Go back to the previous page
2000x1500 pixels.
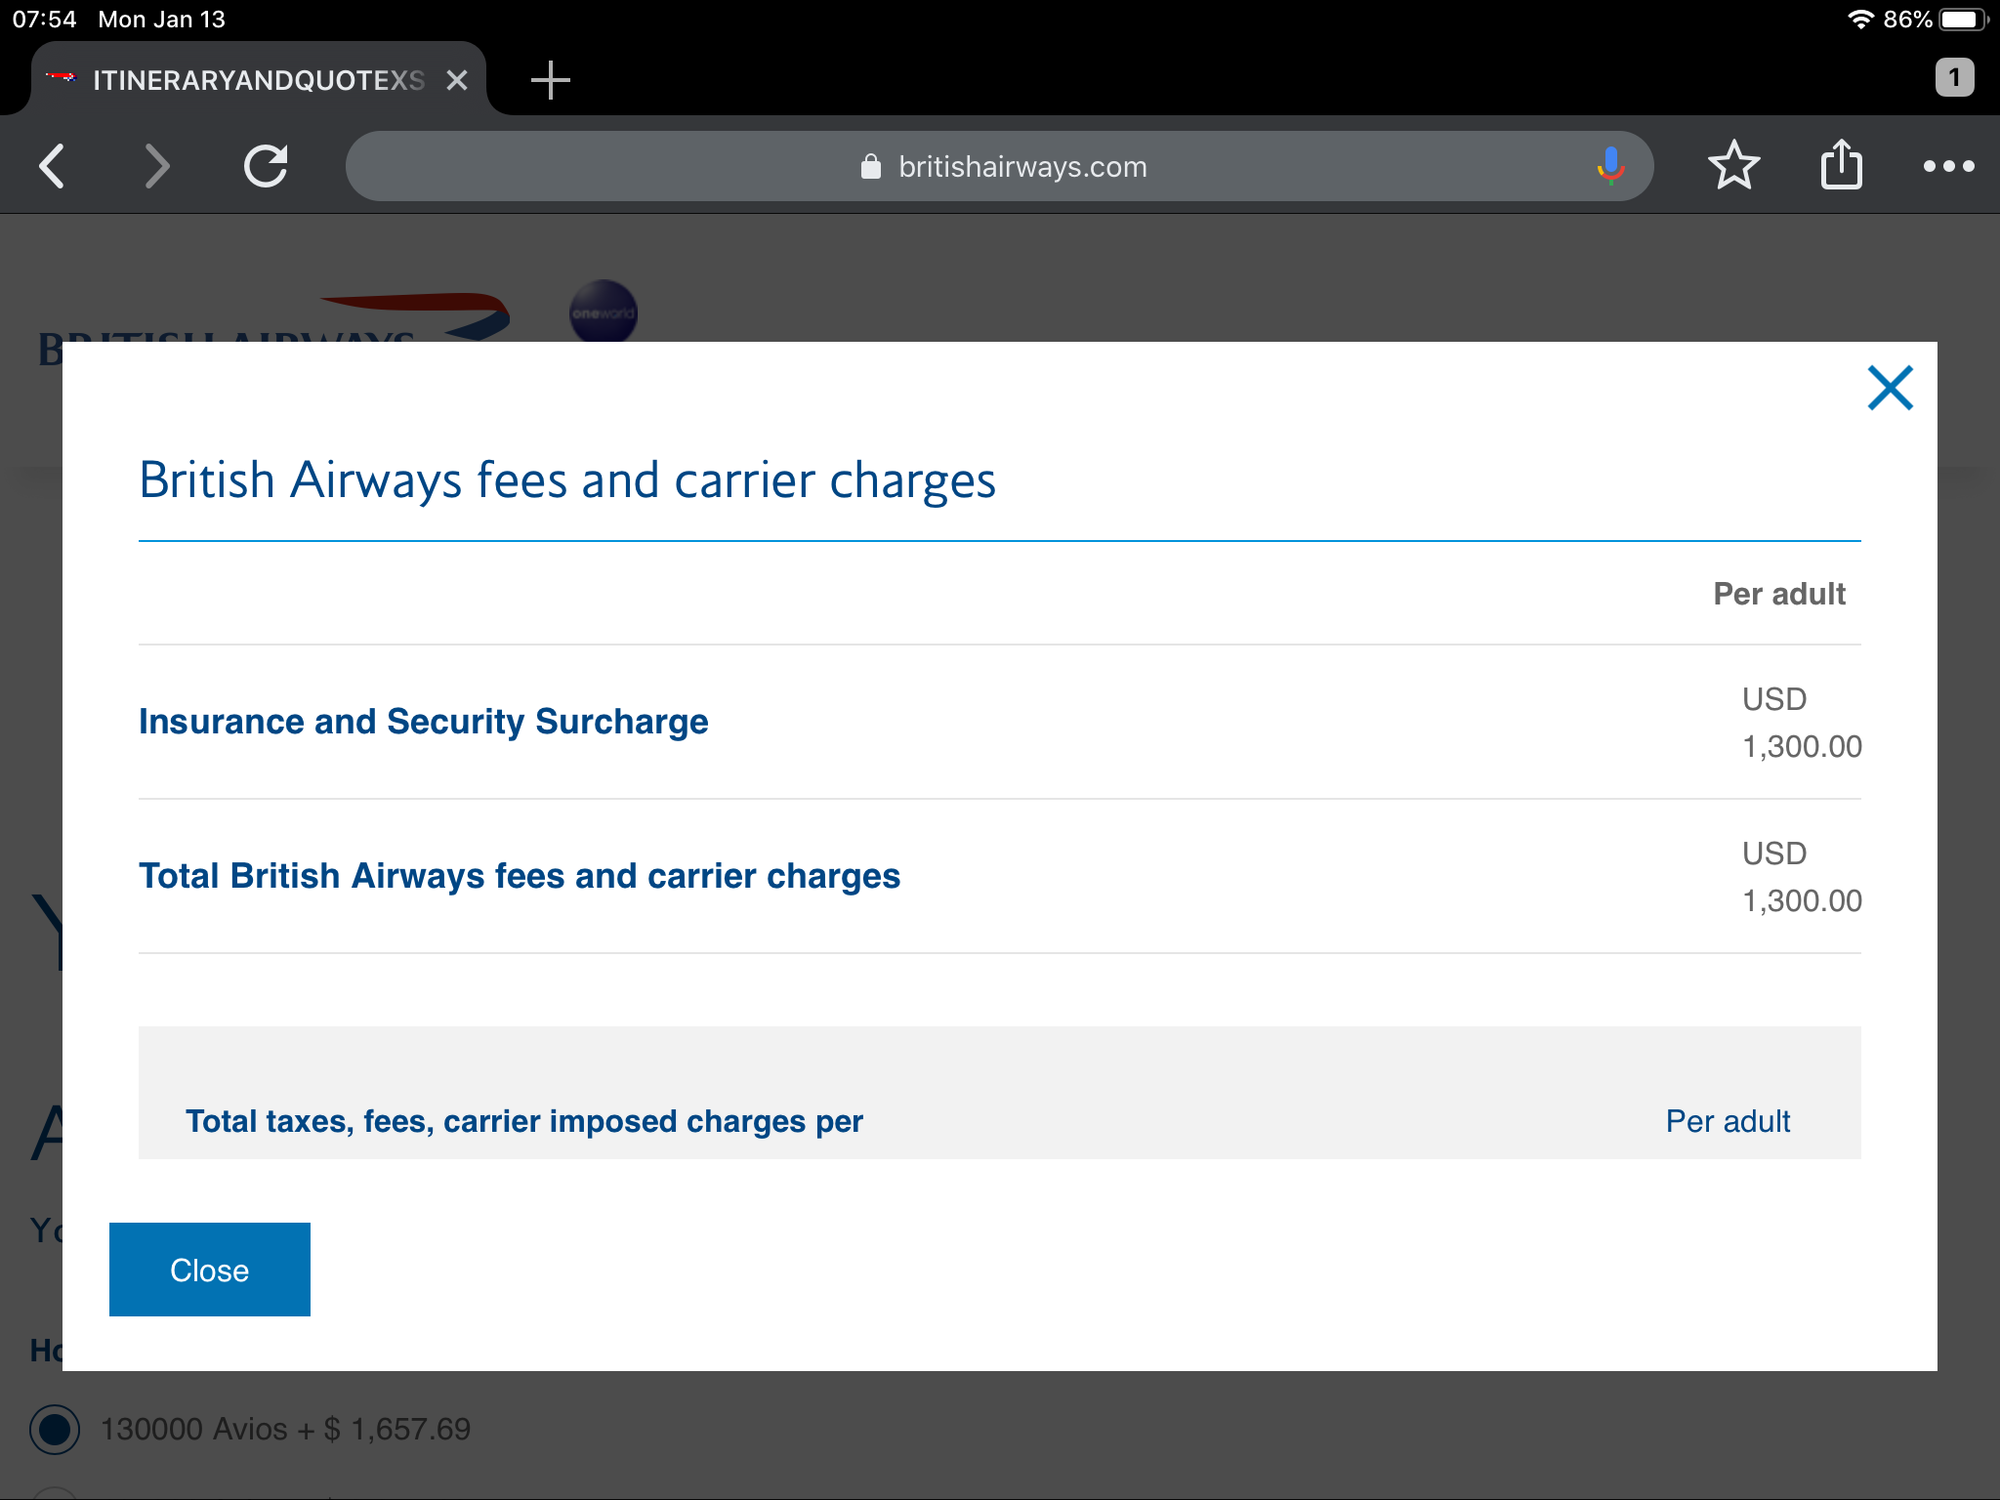point(52,166)
